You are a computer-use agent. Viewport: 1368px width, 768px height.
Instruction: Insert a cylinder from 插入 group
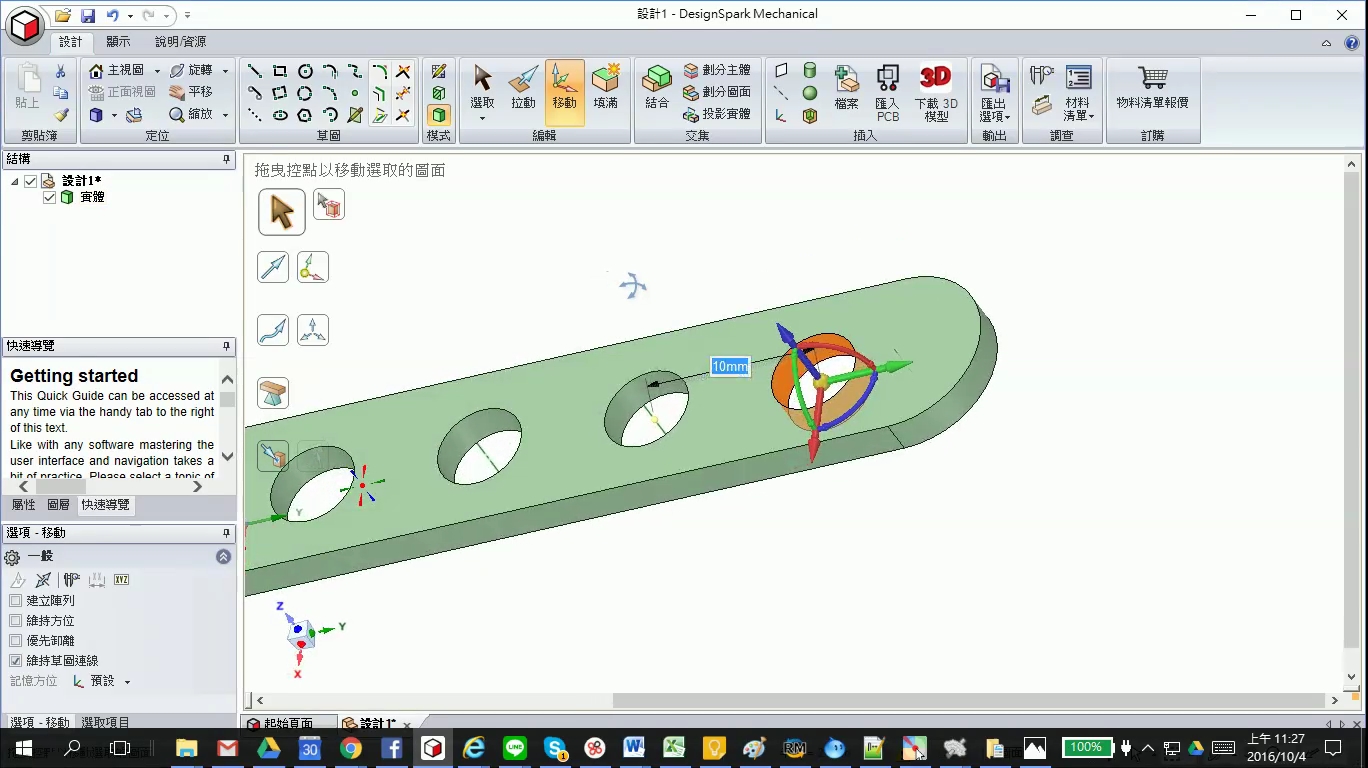pos(810,70)
